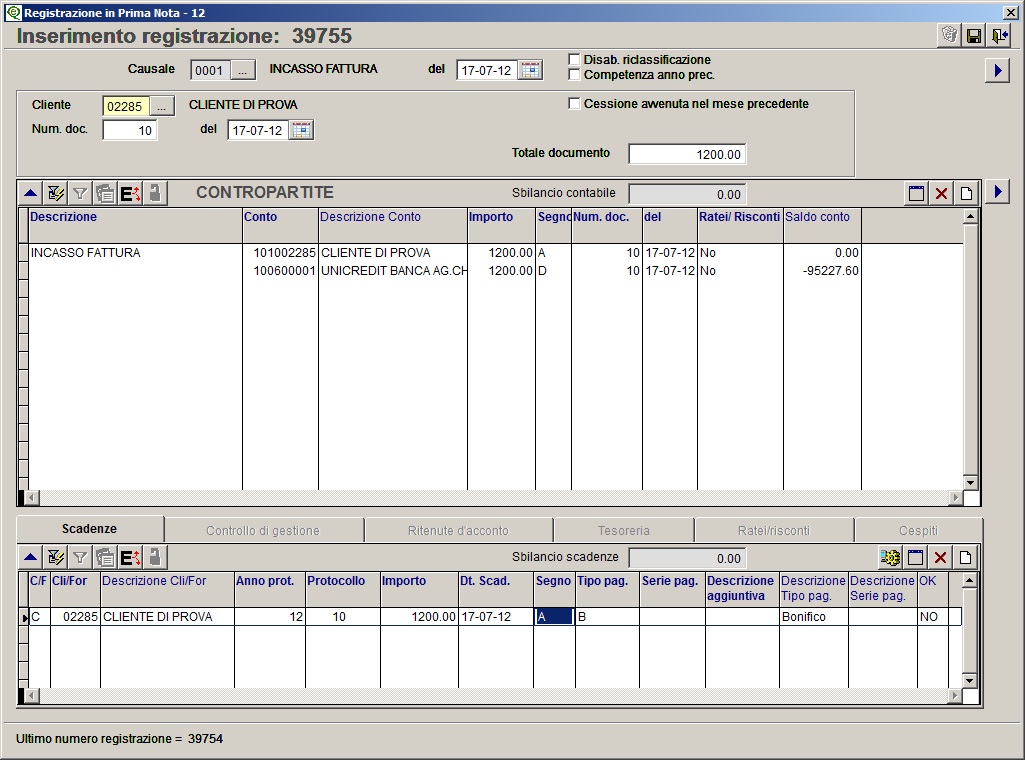Open the Ritenute d'acconto tab
The image size is (1025, 760).
click(x=458, y=531)
